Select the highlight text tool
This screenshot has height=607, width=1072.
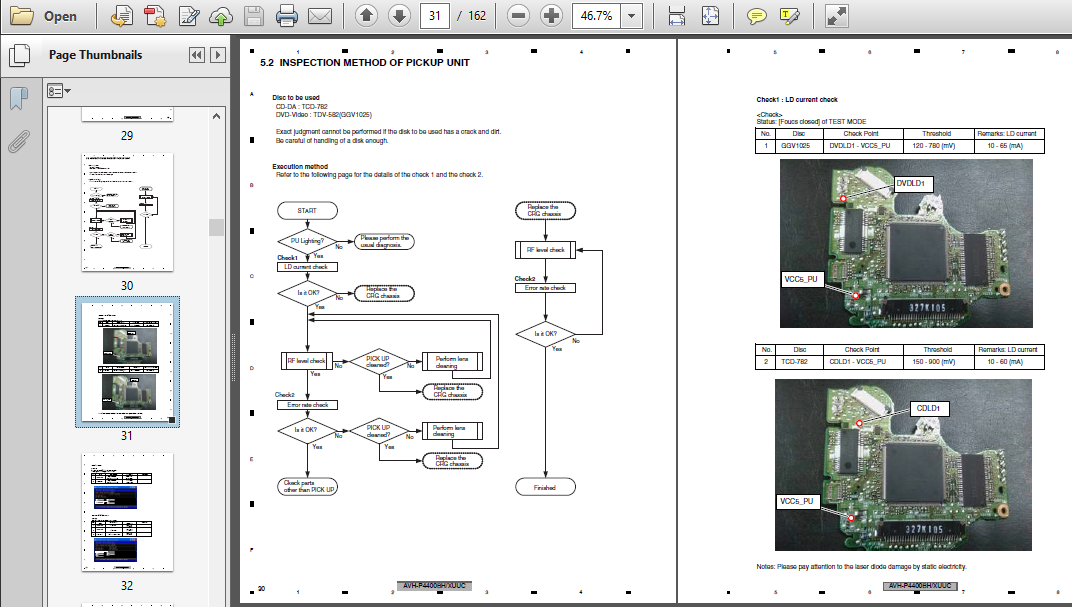pos(789,16)
